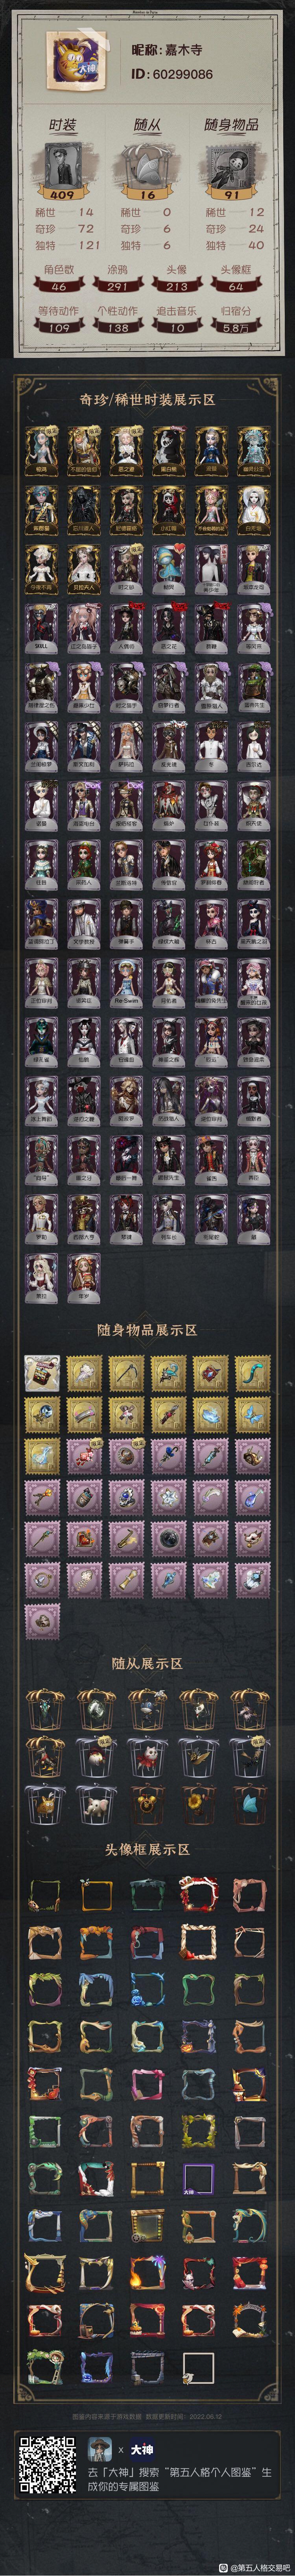This screenshot has height=2576, width=295.
Task: Click the 归宿分 5.8万 stat badge
Action: 235,320
